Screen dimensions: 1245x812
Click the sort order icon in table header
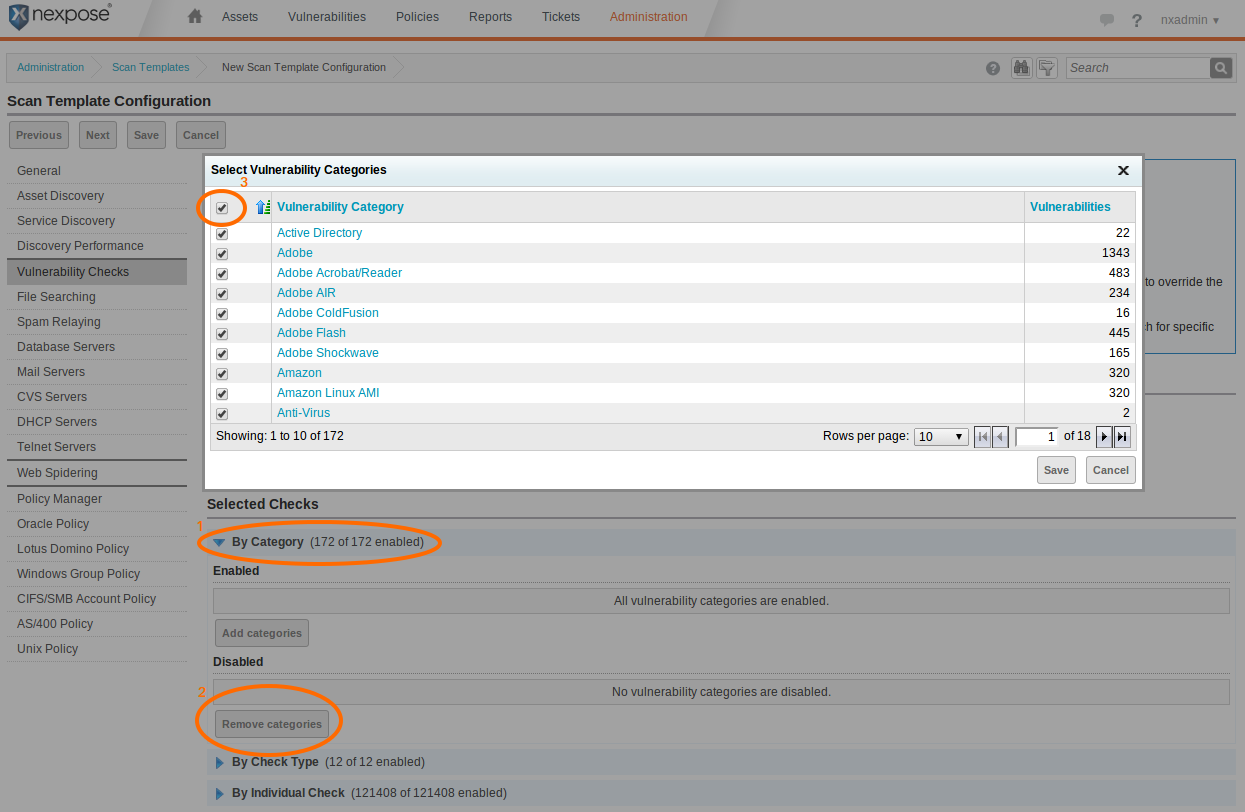[263, 207]
